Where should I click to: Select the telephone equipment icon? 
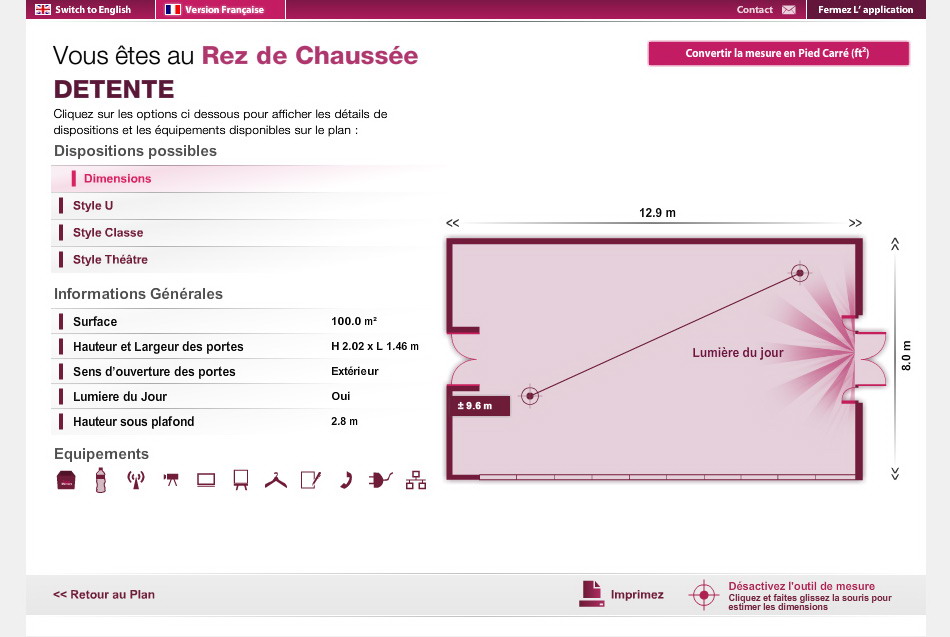tap(345, 480)
